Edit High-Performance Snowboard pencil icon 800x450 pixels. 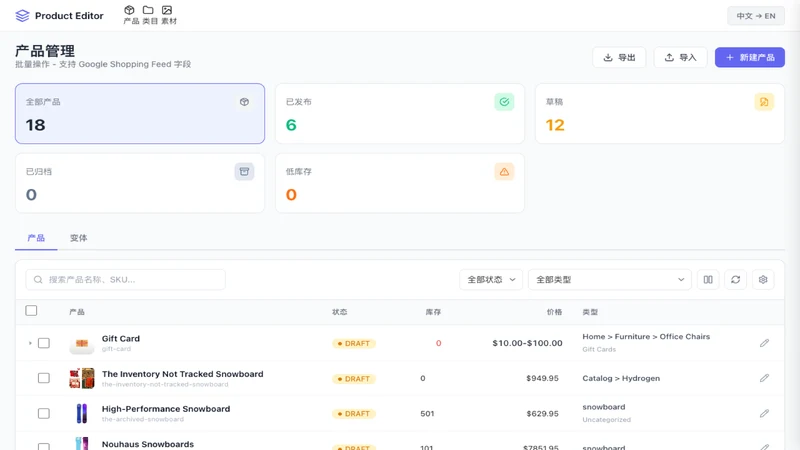[764, 413]
